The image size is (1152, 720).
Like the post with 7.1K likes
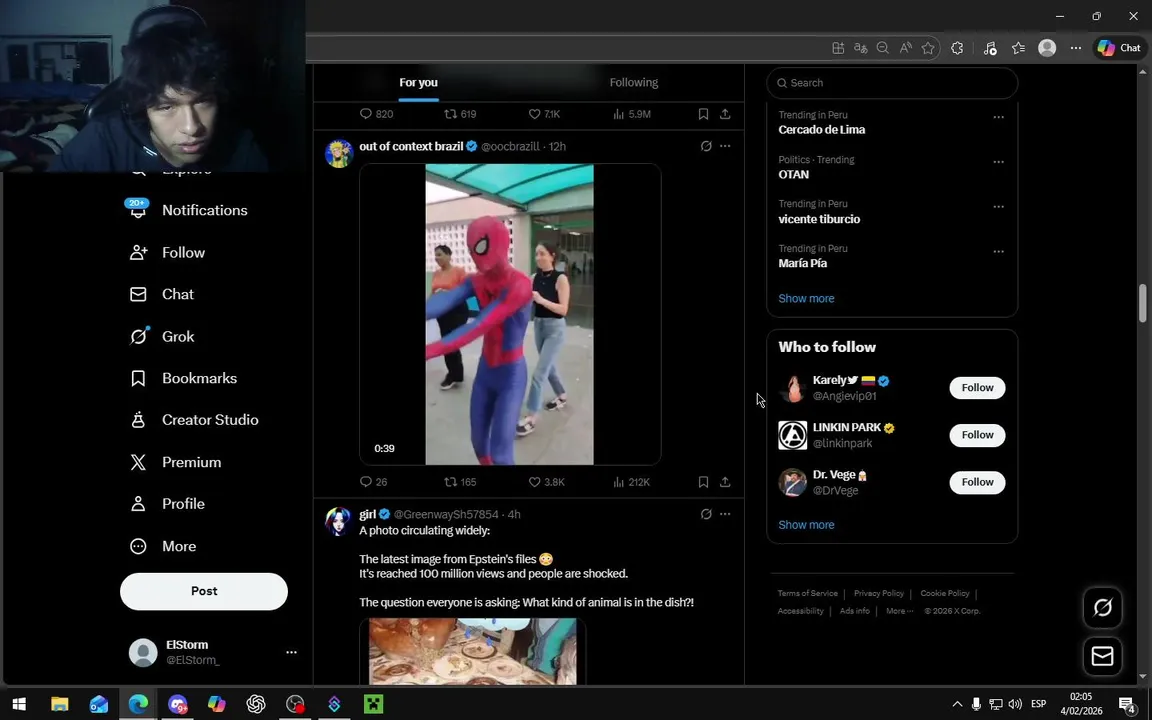pos(544,114)
